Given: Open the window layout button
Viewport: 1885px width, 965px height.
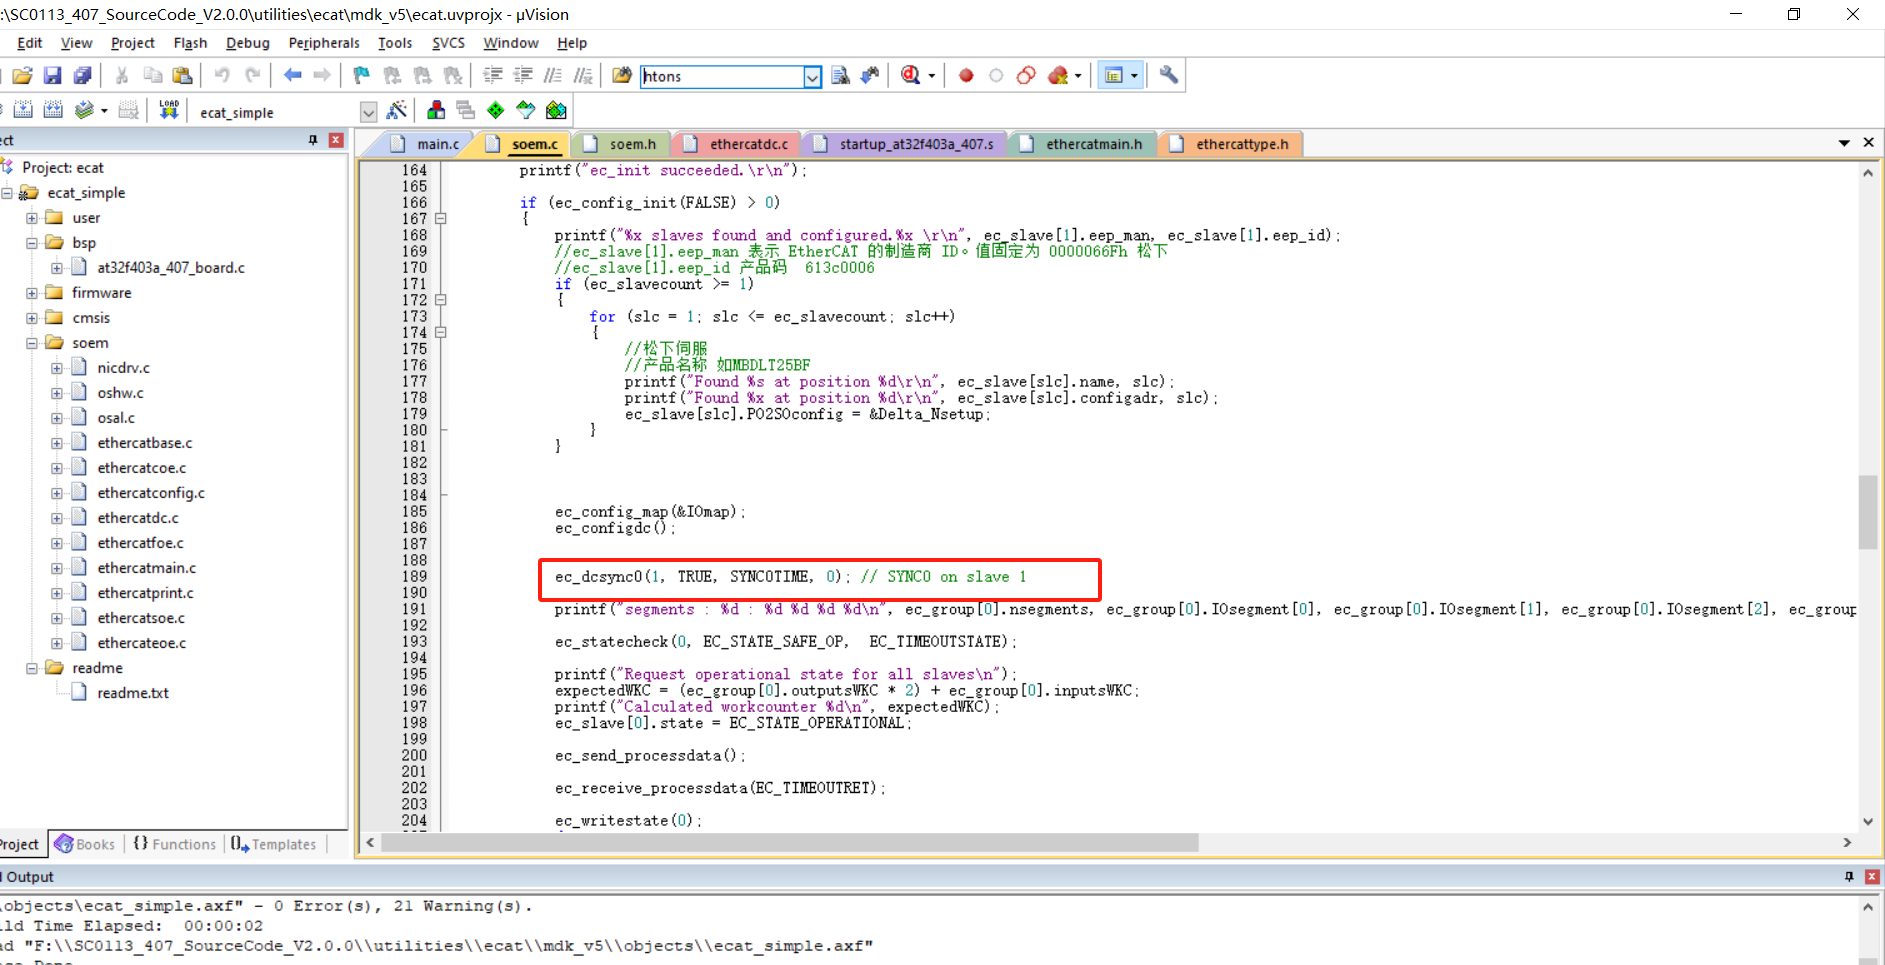Looking at the screenshot, I should (x=1113, y=75).
